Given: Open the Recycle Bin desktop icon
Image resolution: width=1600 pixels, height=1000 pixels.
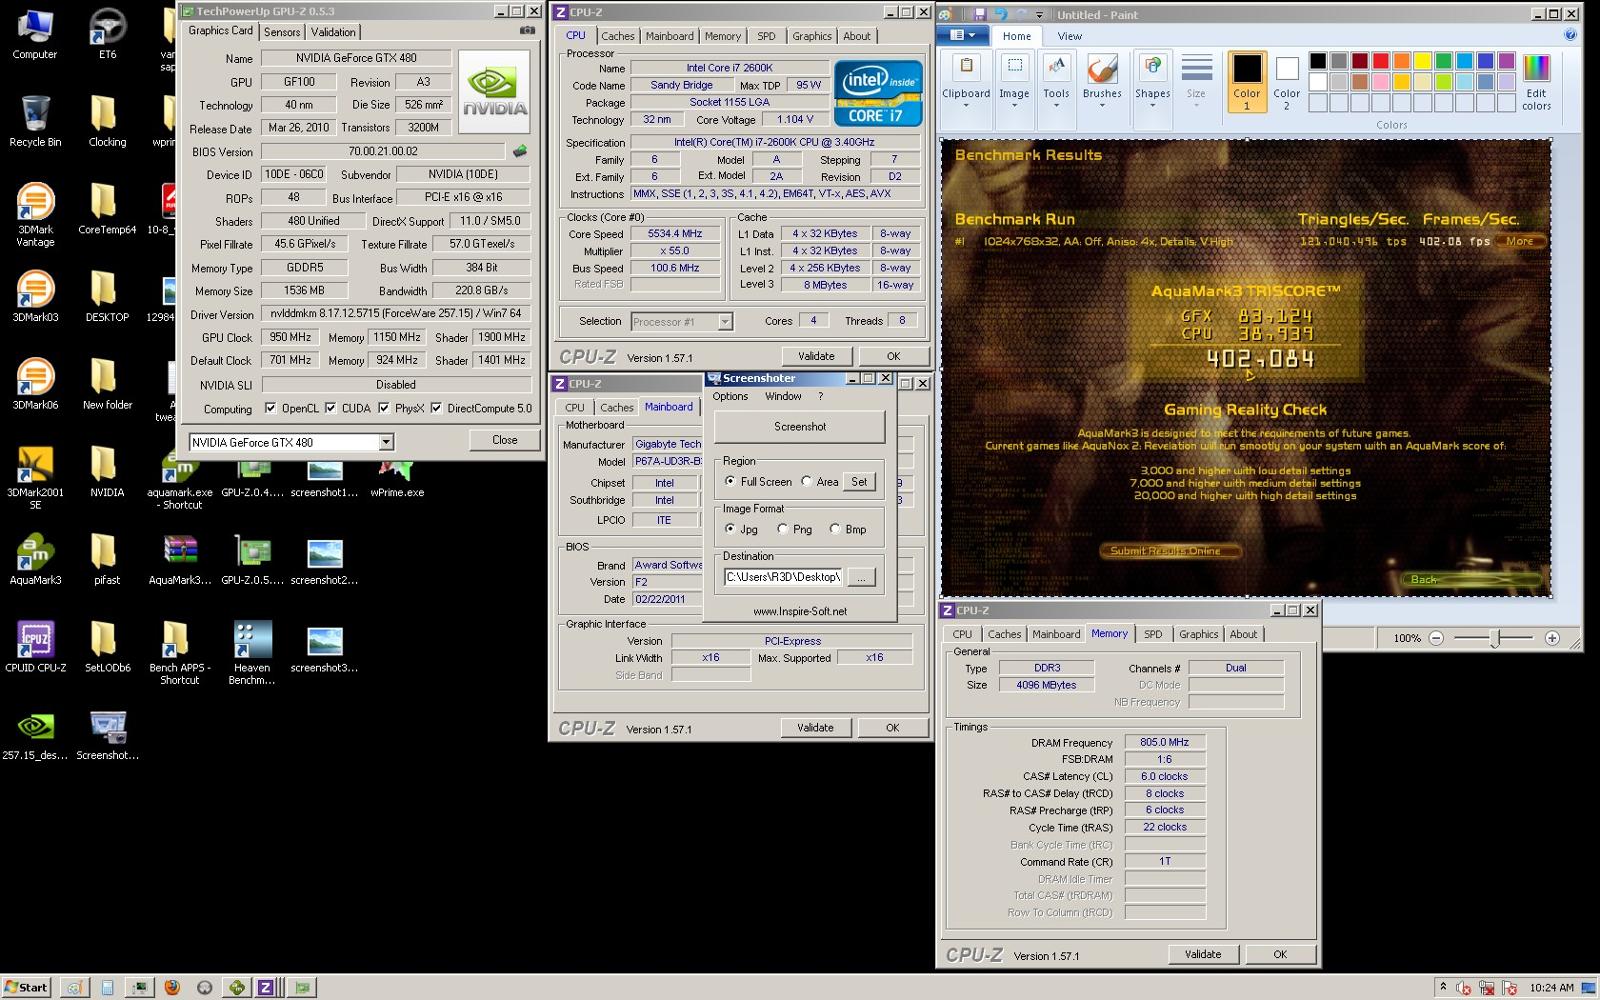Looking at the screenshot, I should [x=35, y=122].
